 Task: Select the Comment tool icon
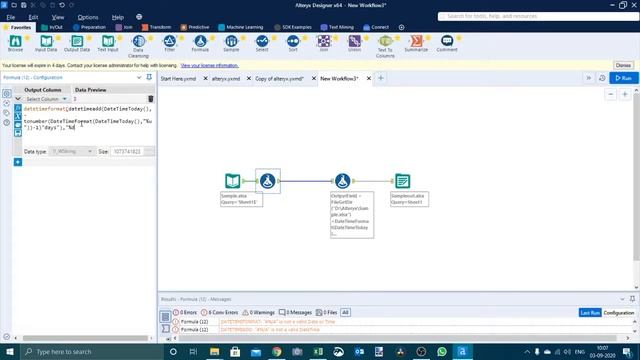447,41
